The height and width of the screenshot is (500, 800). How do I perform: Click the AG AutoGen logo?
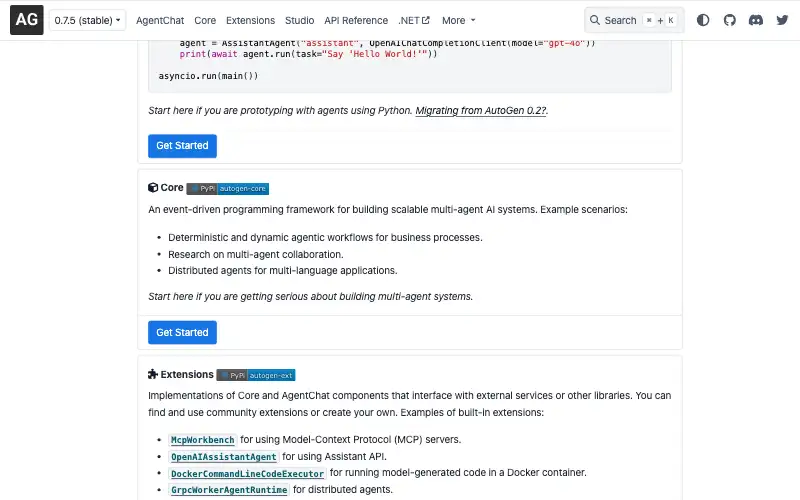(x=27, y=20)
